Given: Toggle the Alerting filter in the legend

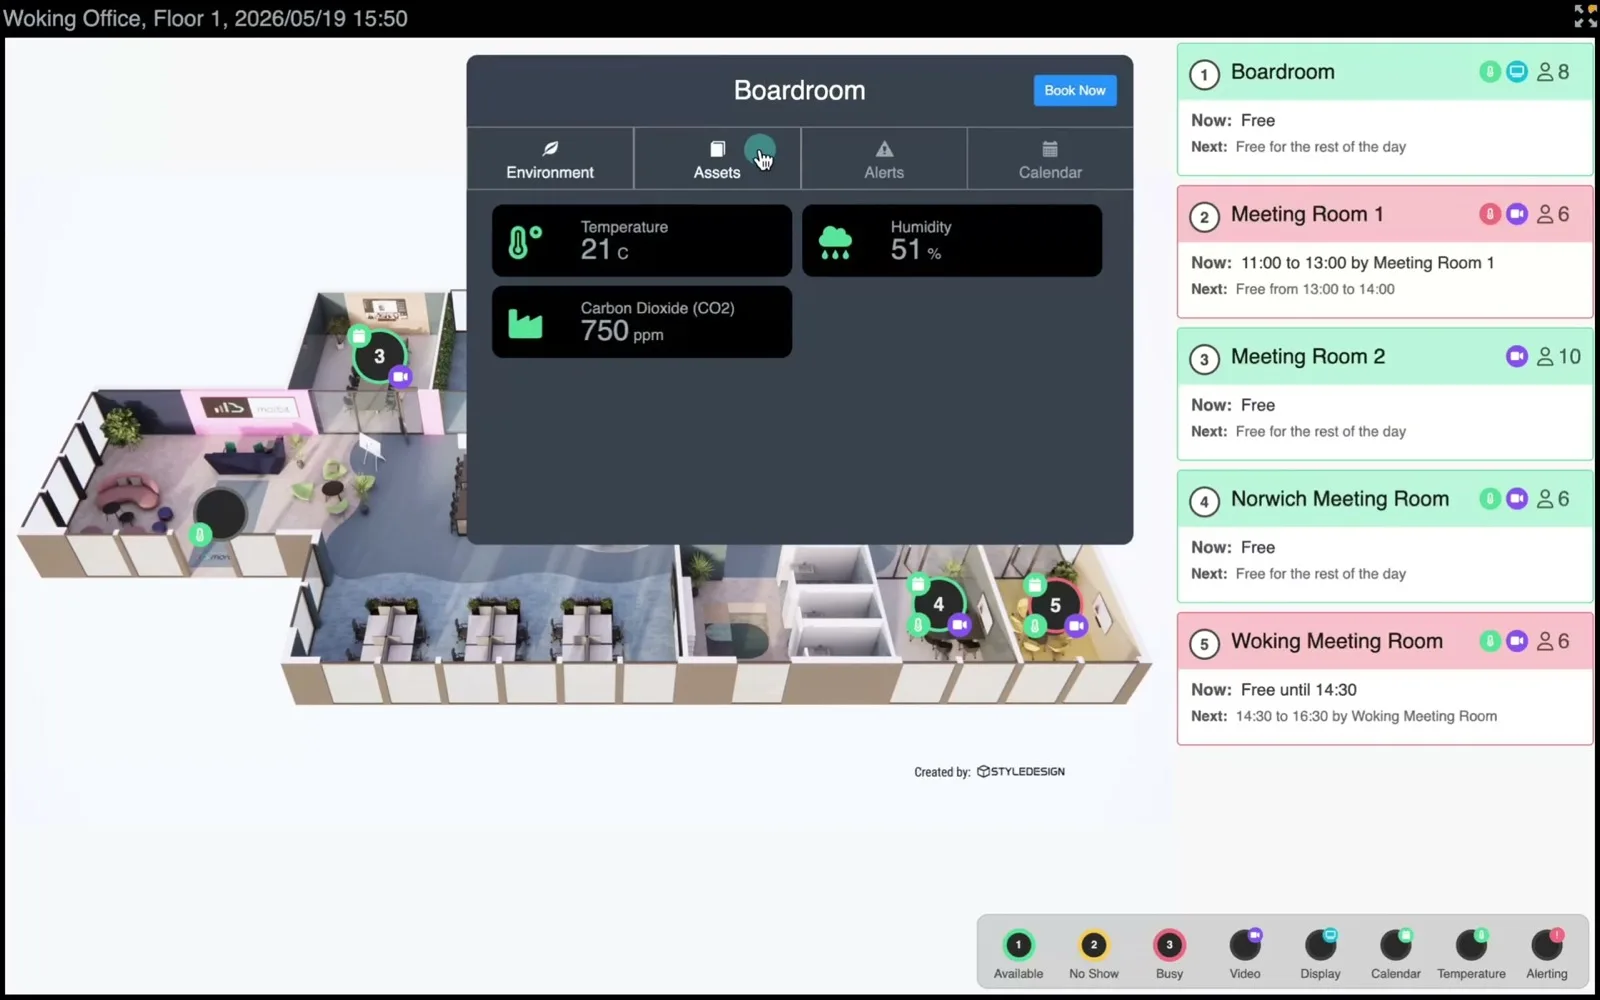Looking at the screenshot, I should tap(1547, 953).
